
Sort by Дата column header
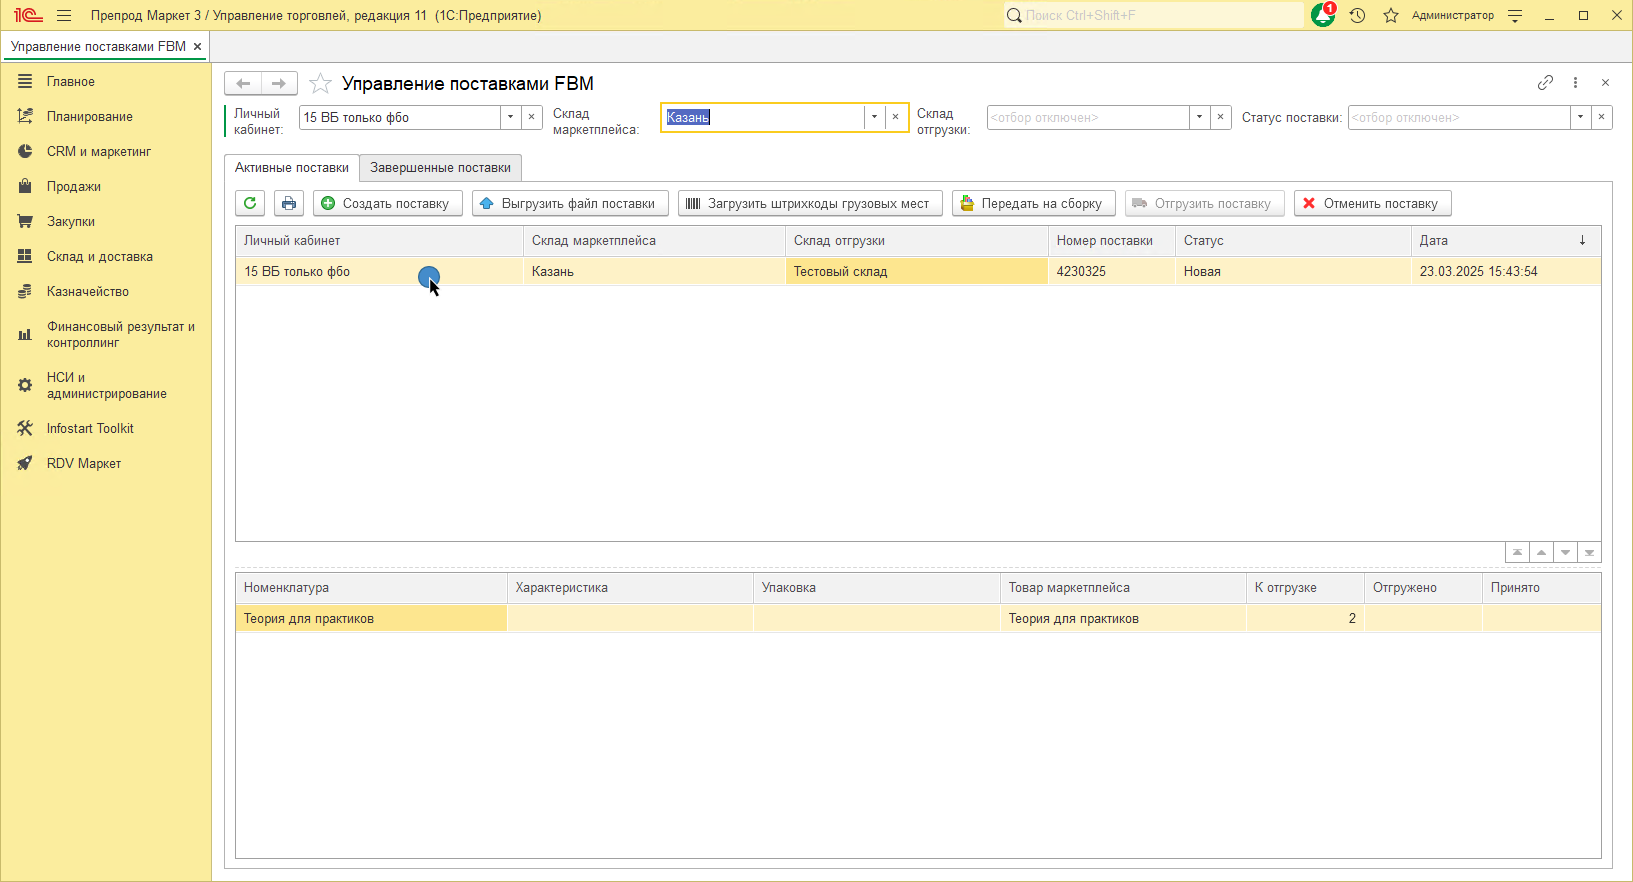(1506, 240)
